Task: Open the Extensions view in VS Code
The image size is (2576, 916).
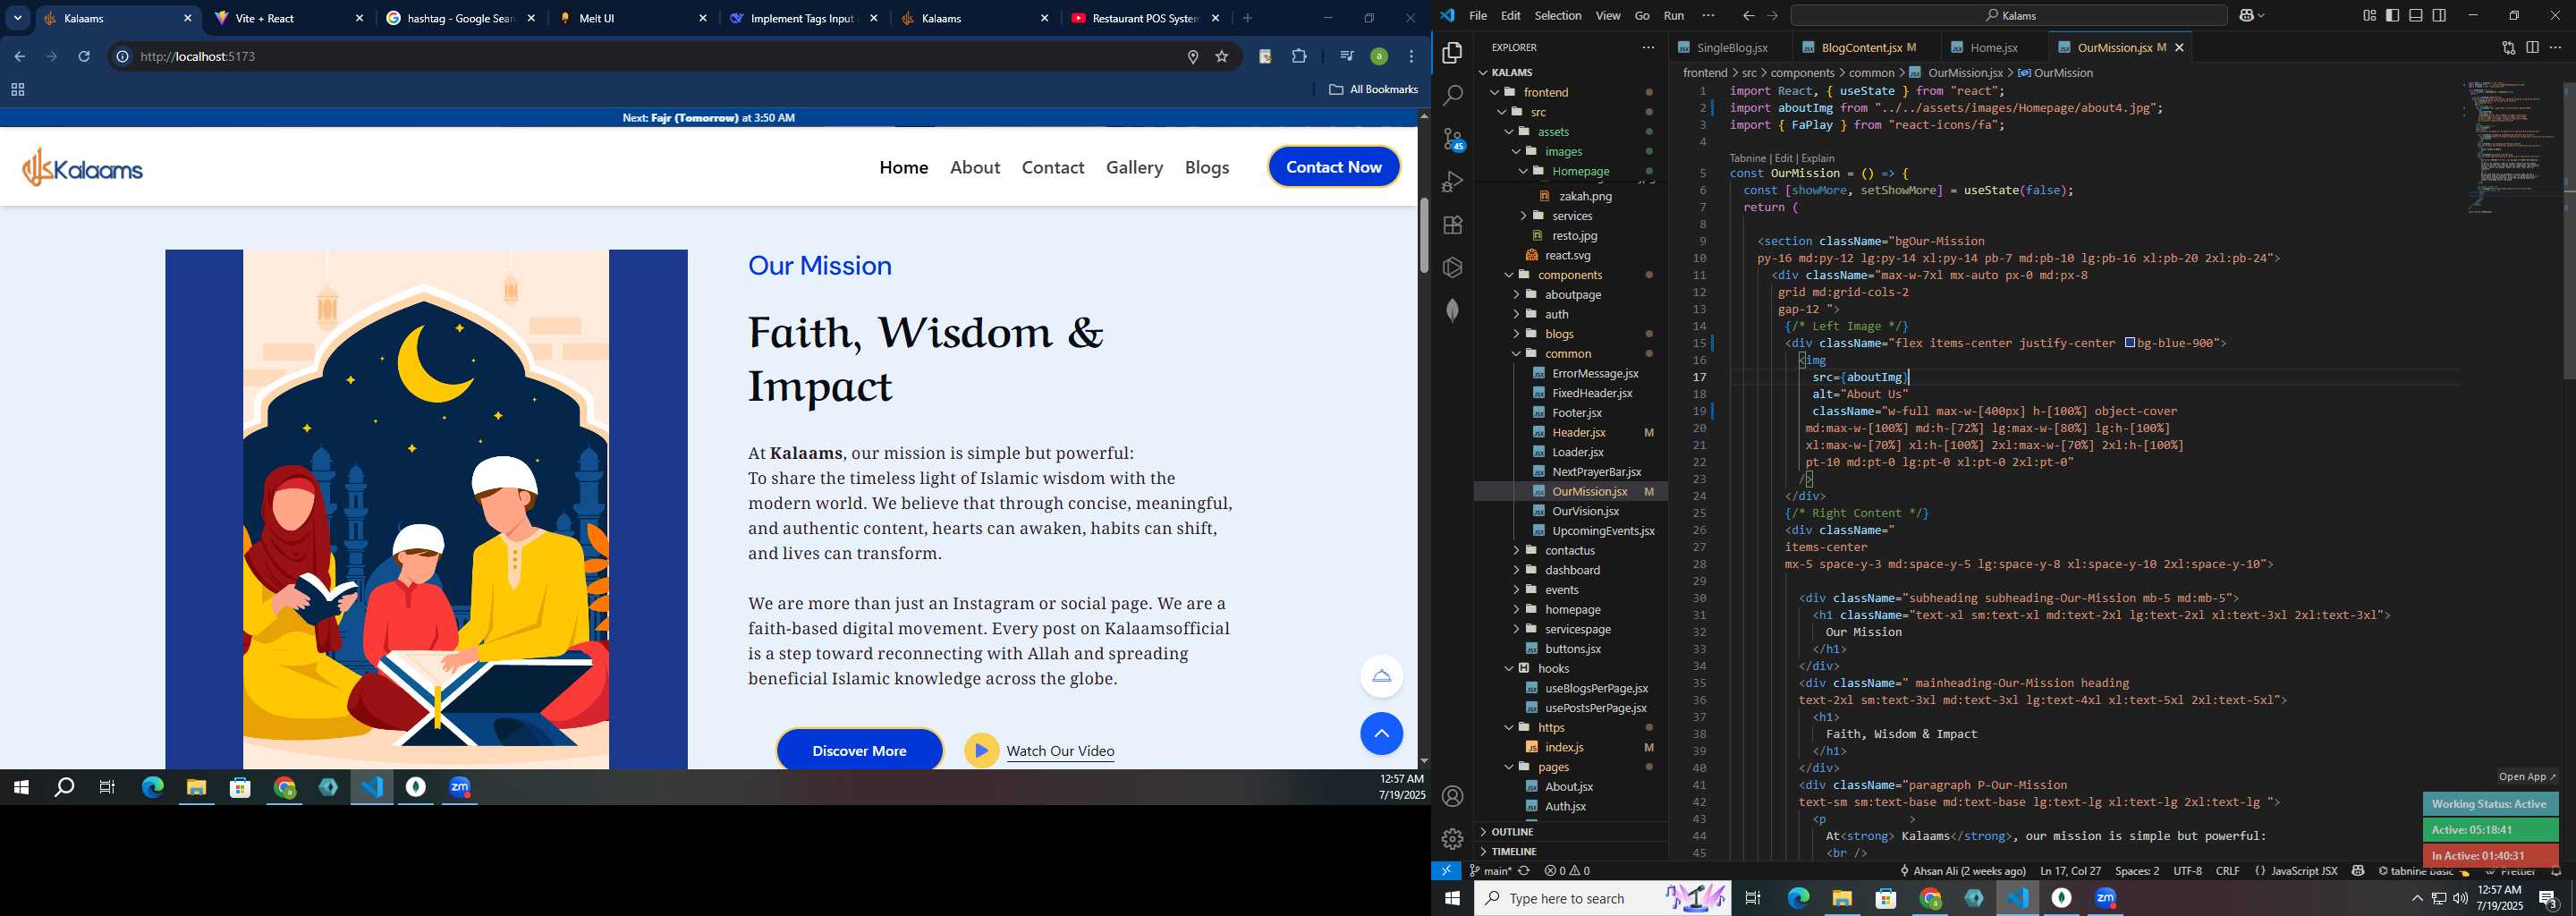Action: (x=1453, y=225)
